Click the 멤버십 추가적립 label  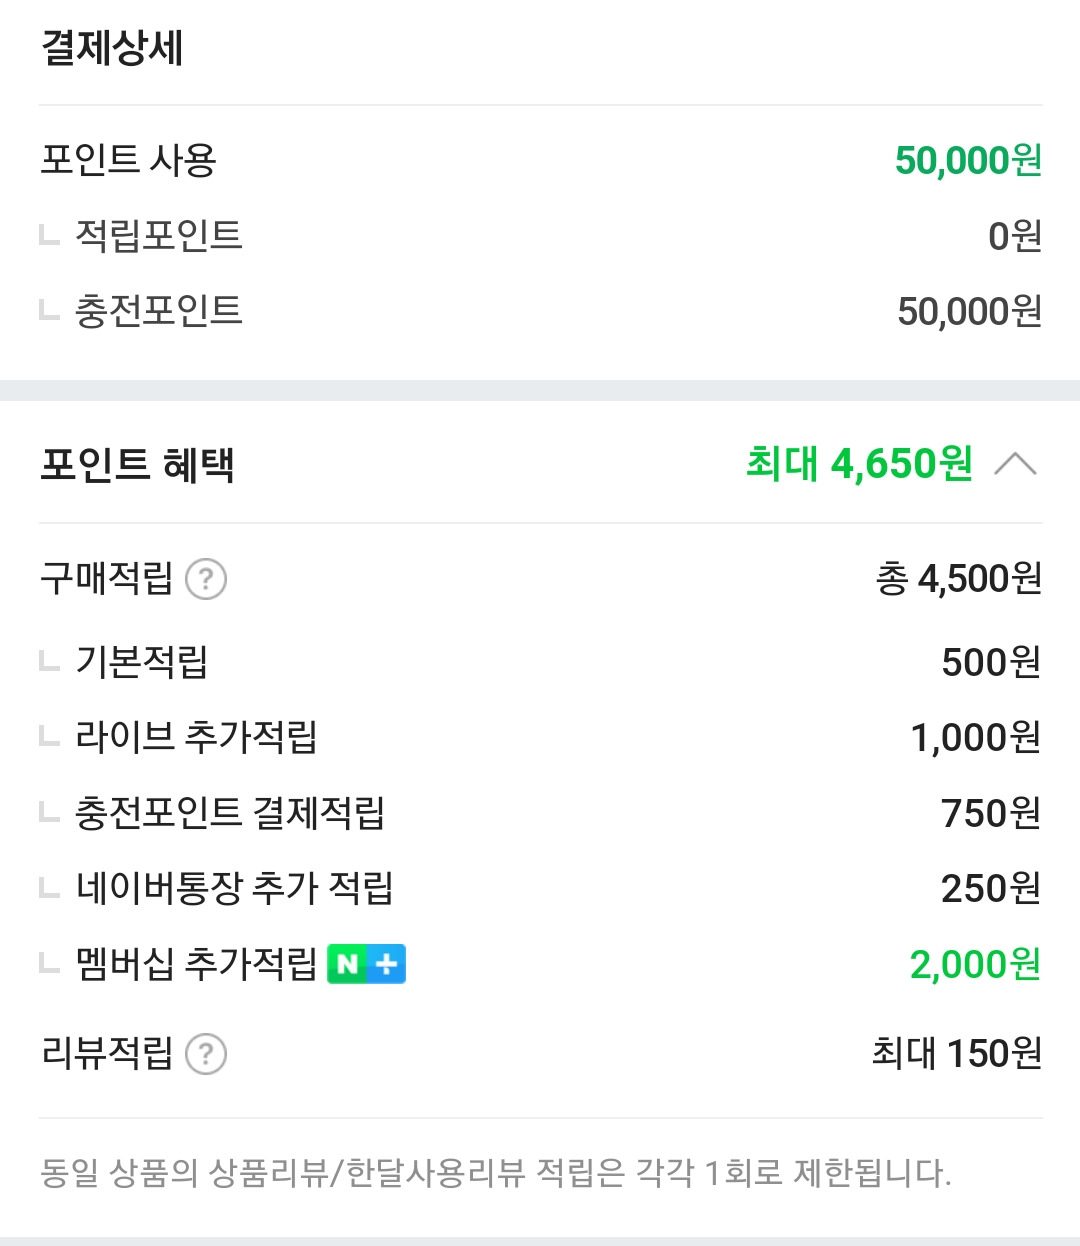[x=196, y=964]
